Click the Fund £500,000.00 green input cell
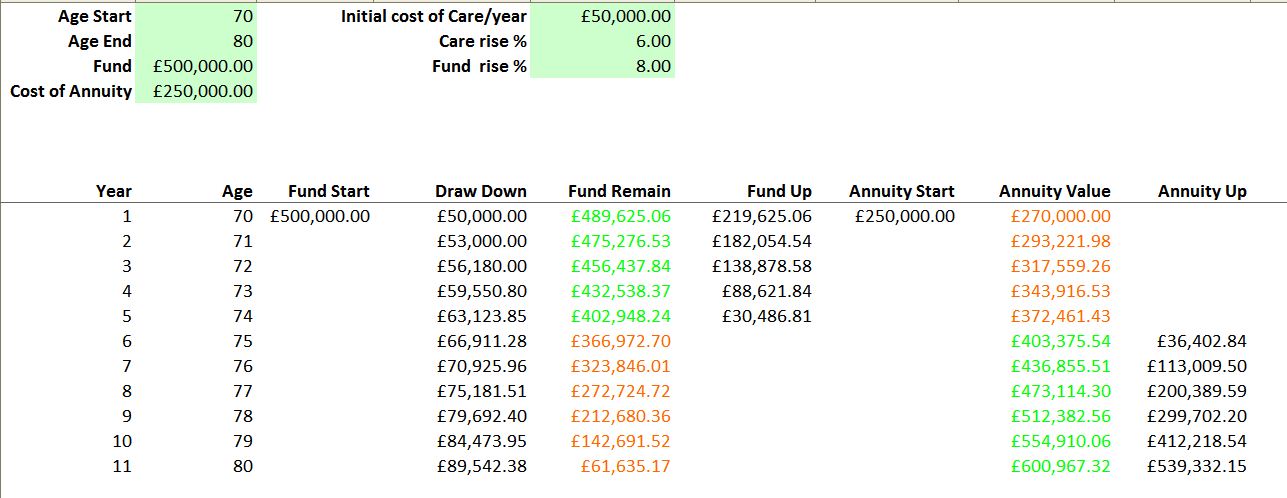The width and height of the screenshot is (1287, 498). coord(196,66)
